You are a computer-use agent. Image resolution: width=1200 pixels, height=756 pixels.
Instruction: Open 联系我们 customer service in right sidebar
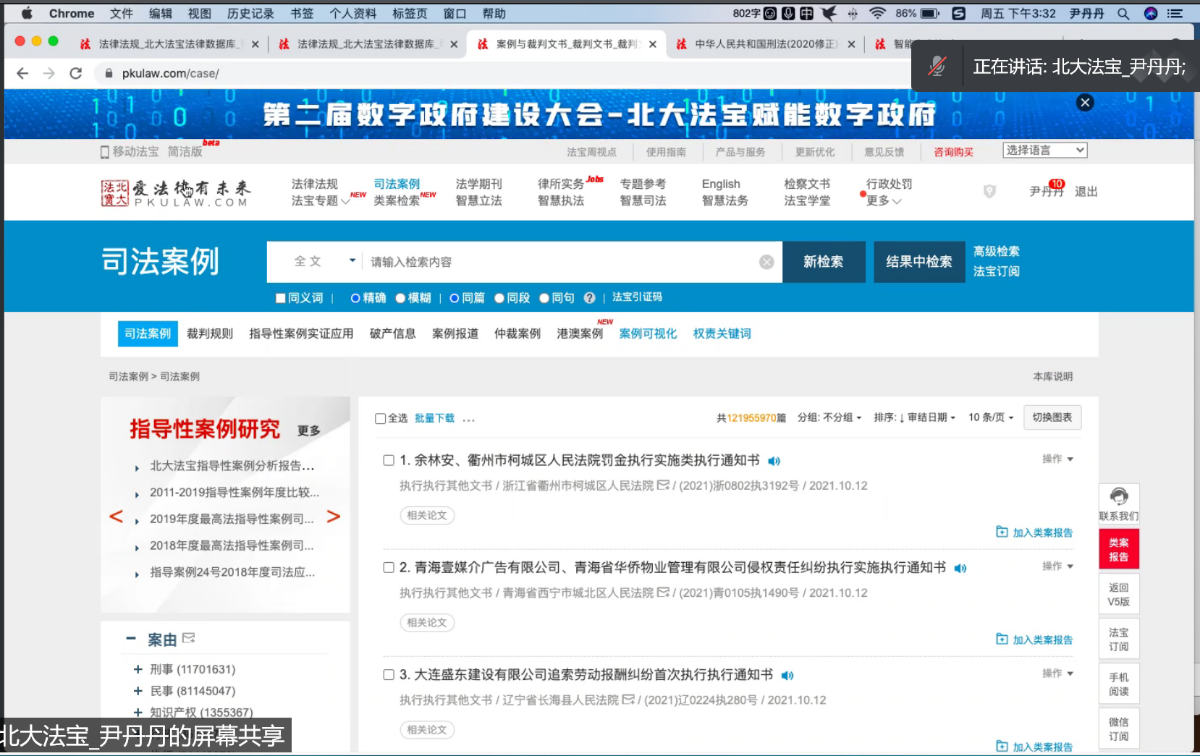(x=1119, y=505)
